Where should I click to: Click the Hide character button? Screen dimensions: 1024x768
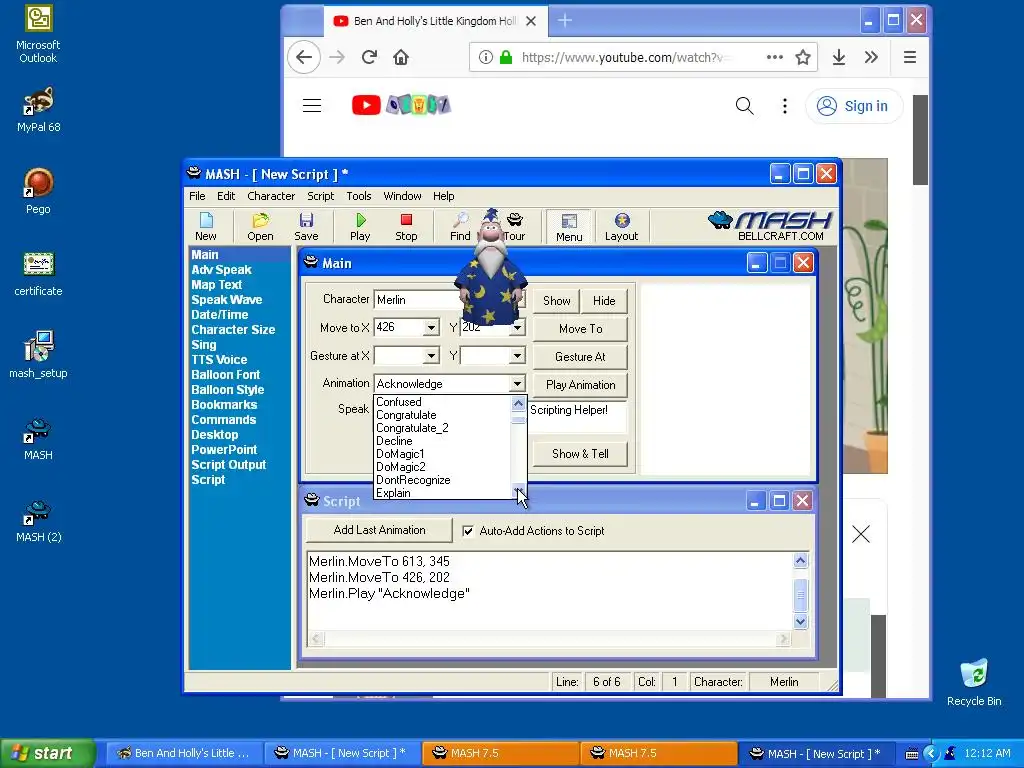click(x=604, y=300)
